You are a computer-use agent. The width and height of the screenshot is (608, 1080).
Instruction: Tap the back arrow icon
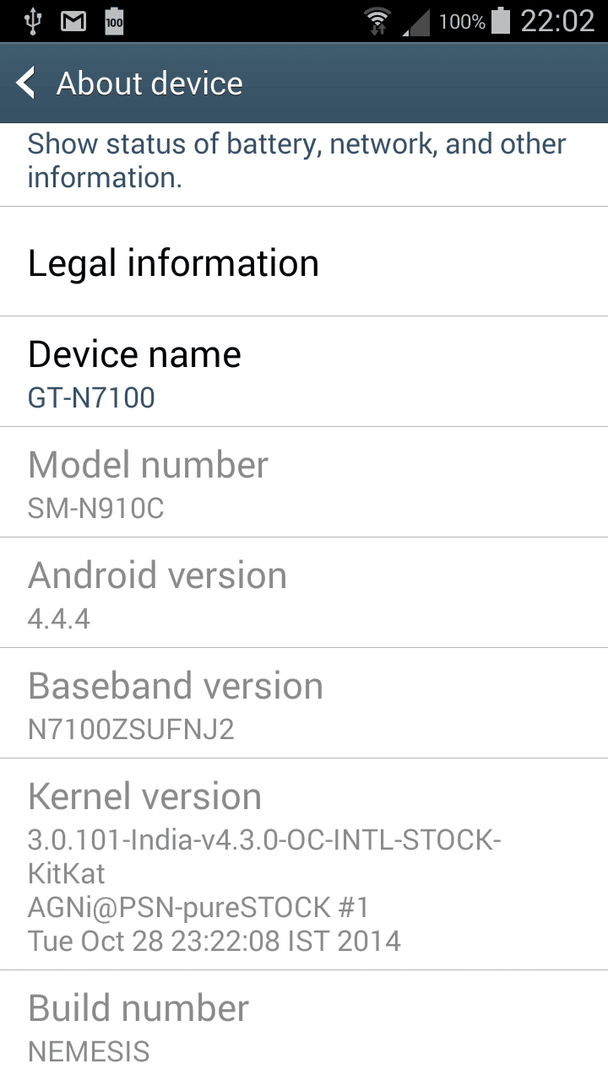(x=25, y=83)
